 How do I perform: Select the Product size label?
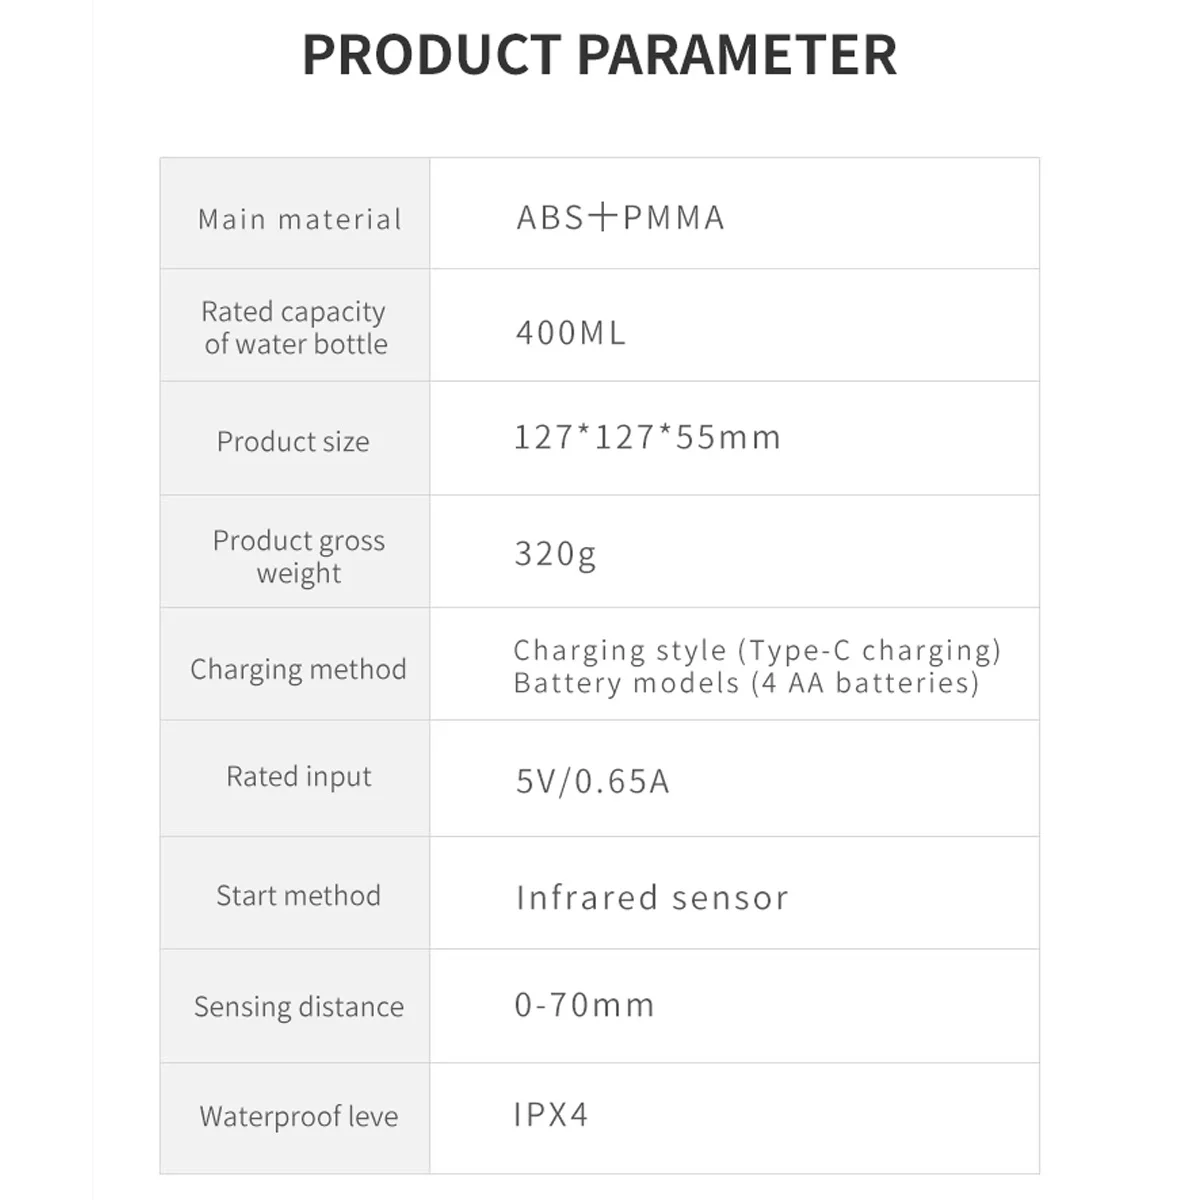pyautogui.click(x=293, y=441)
